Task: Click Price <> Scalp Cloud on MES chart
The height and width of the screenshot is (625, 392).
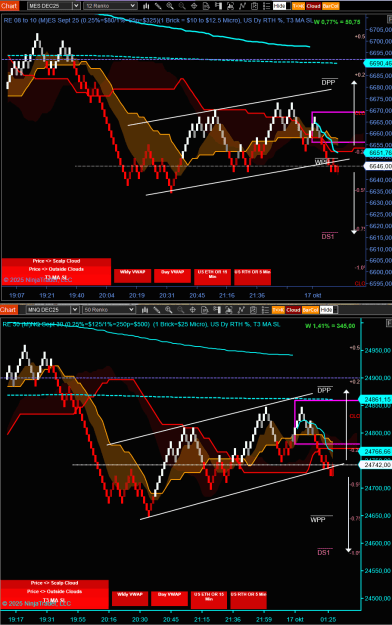Action: [56, 261]
